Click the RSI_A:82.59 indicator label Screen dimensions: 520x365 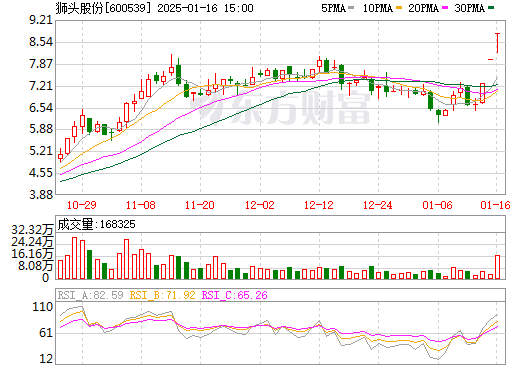click(90, 295)
